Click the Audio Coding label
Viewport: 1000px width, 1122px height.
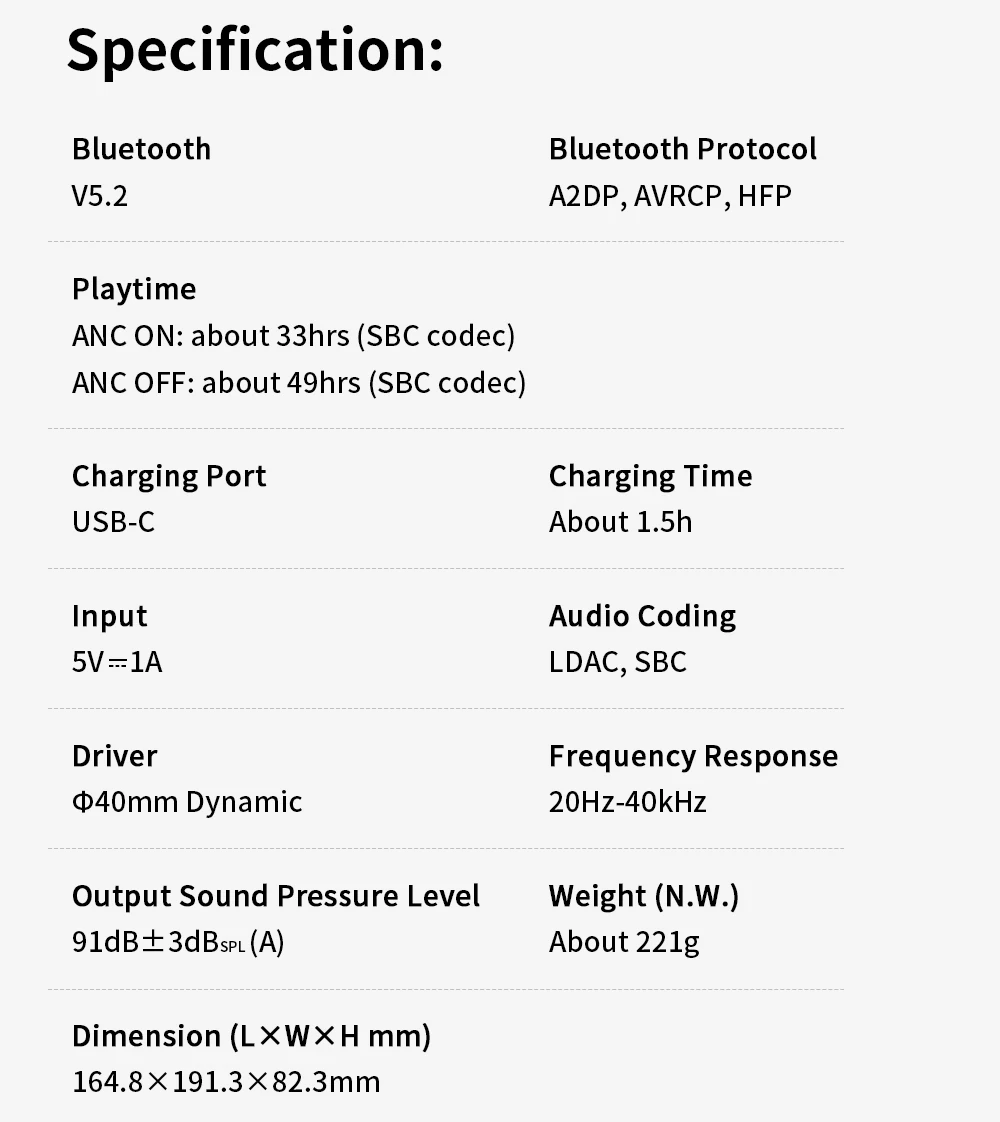point(642,616)
